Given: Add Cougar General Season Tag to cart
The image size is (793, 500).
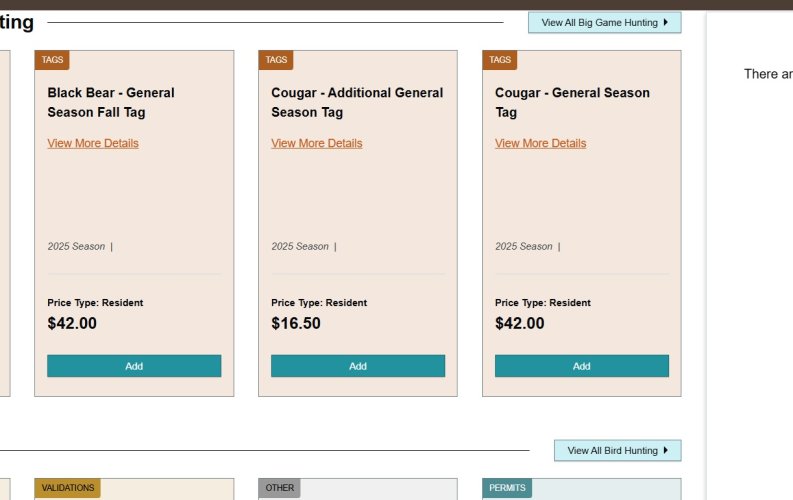Looking at the screenshot, I should pos(582,366).
